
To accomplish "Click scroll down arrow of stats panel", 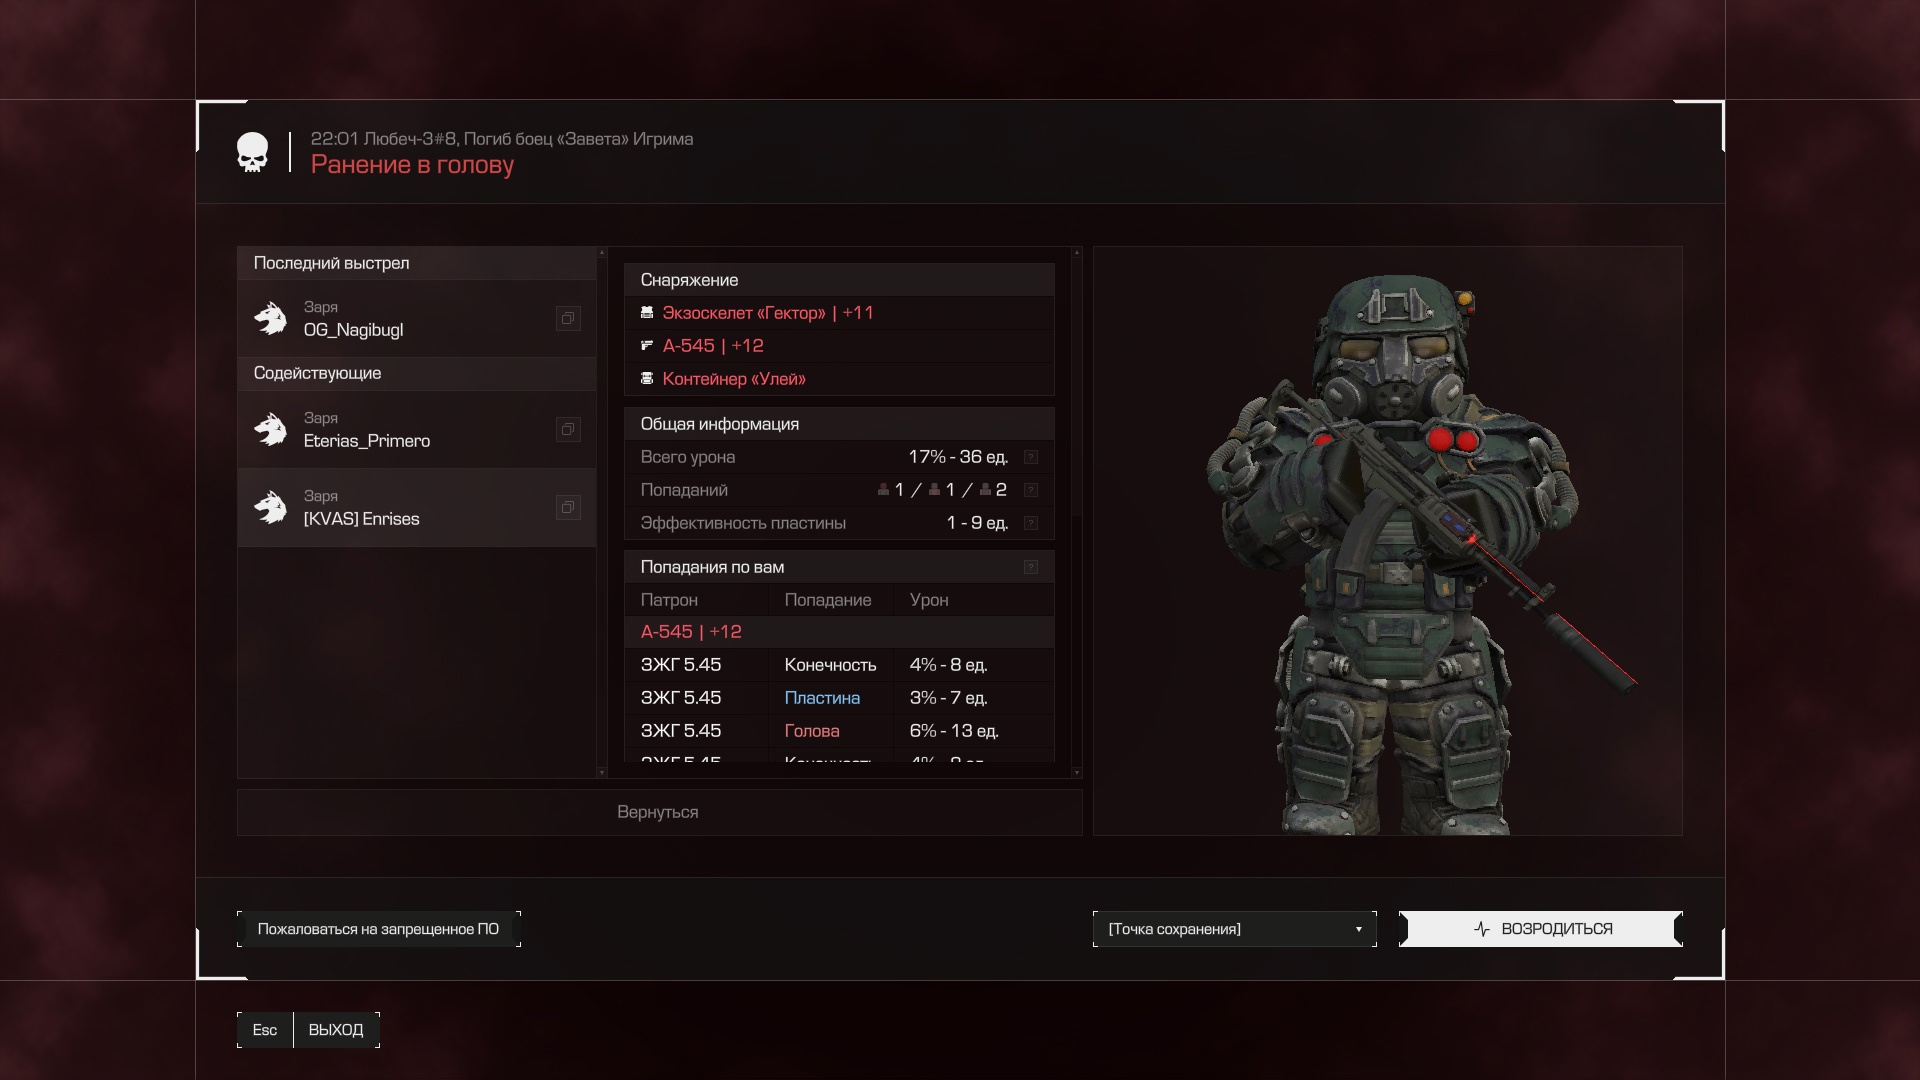I will pos(1076,772).
